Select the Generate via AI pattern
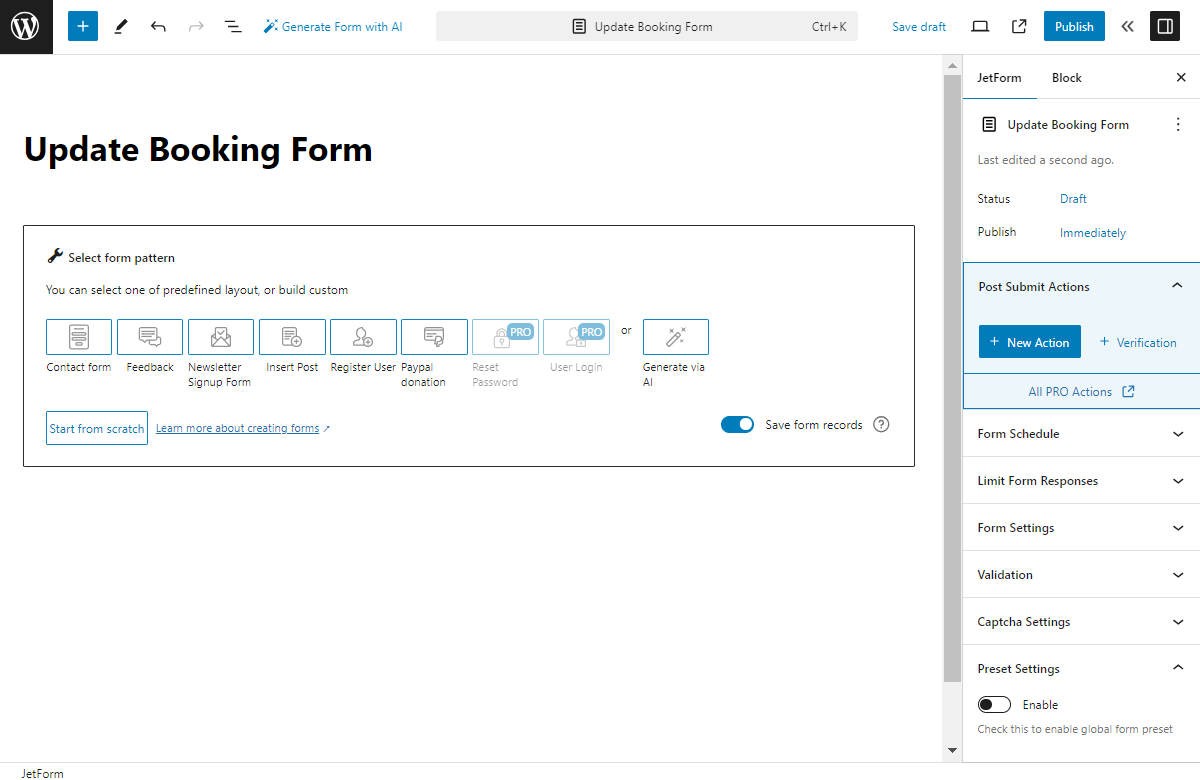This screenshot has width=1200, height=780. [675, 336]
